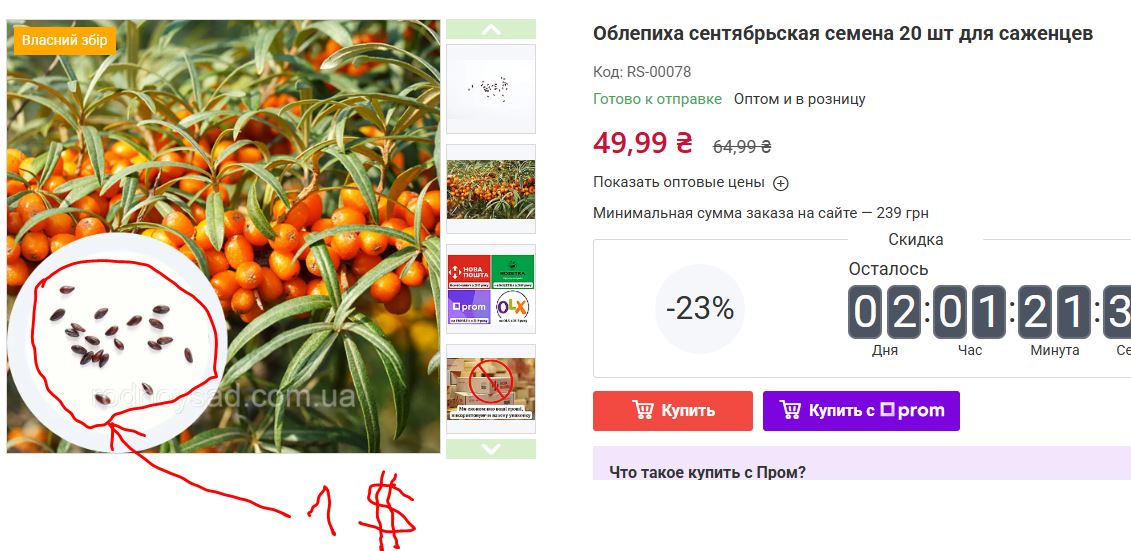Select the thumbnail with the red prohibition sign
Screen dimensions: 1131x551
click(x=490, y=389)
